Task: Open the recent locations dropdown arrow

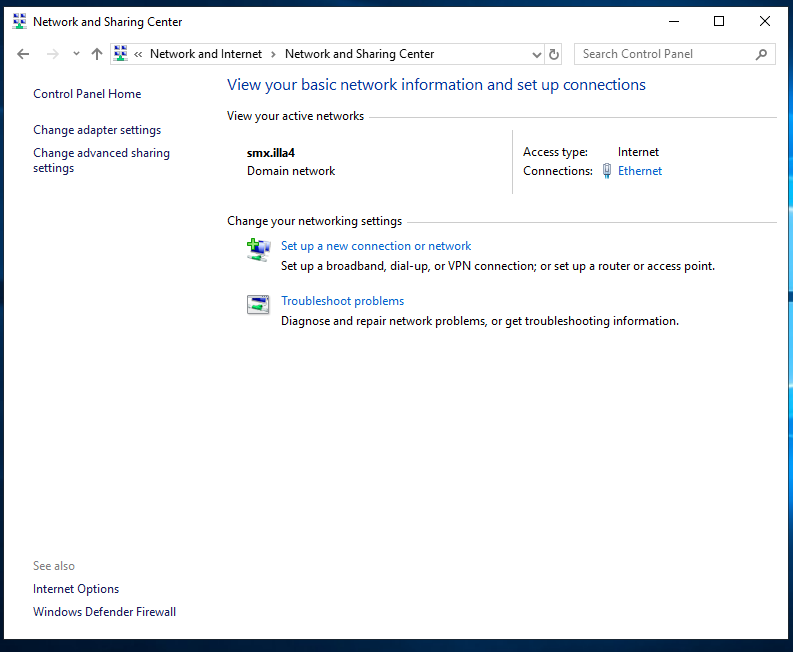Action: pos(76,54)
